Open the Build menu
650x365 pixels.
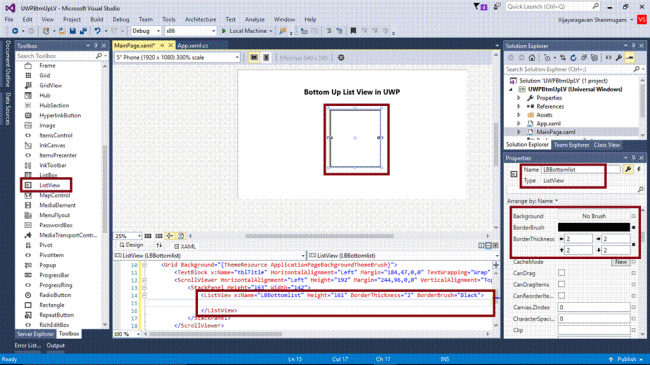[96, 19]
